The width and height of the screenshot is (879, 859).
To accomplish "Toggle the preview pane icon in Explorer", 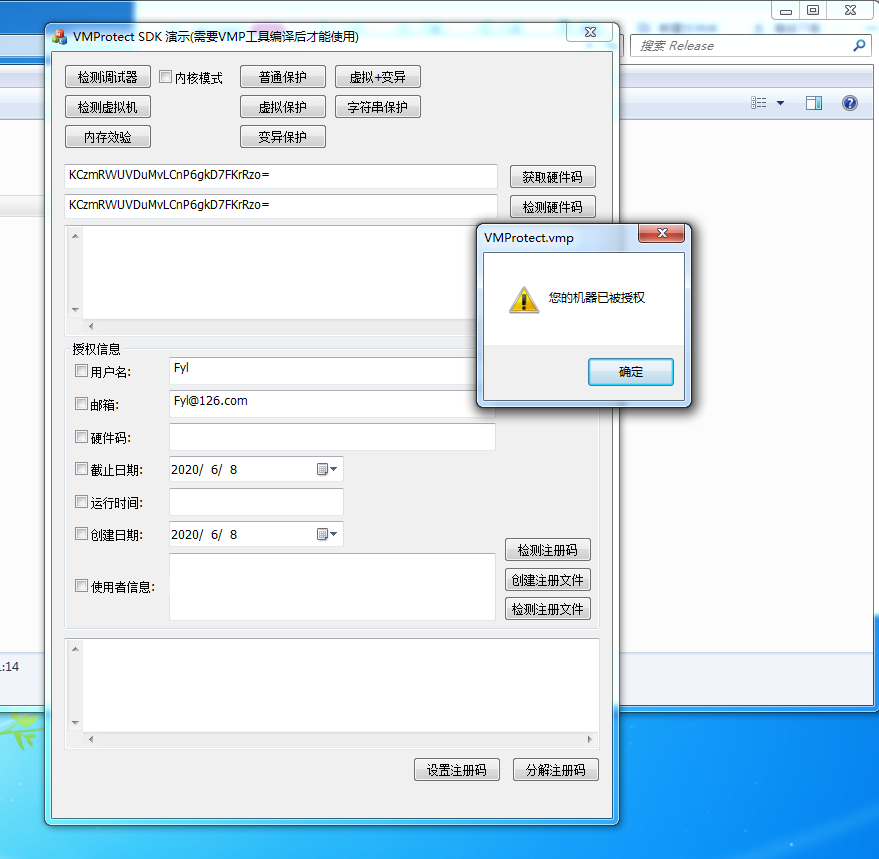I will tap(814, 103).
